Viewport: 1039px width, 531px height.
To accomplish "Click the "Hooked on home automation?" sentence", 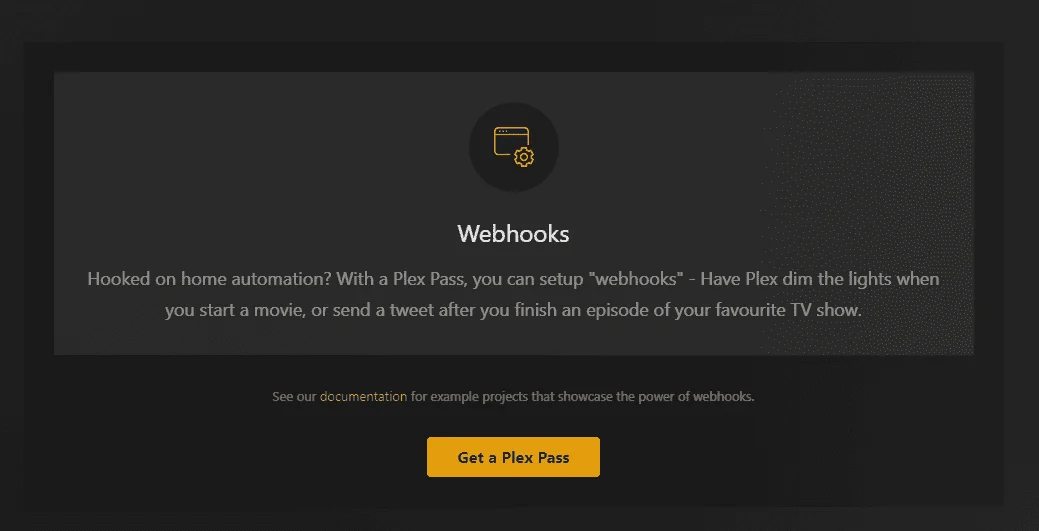I will tap(209, 278).
